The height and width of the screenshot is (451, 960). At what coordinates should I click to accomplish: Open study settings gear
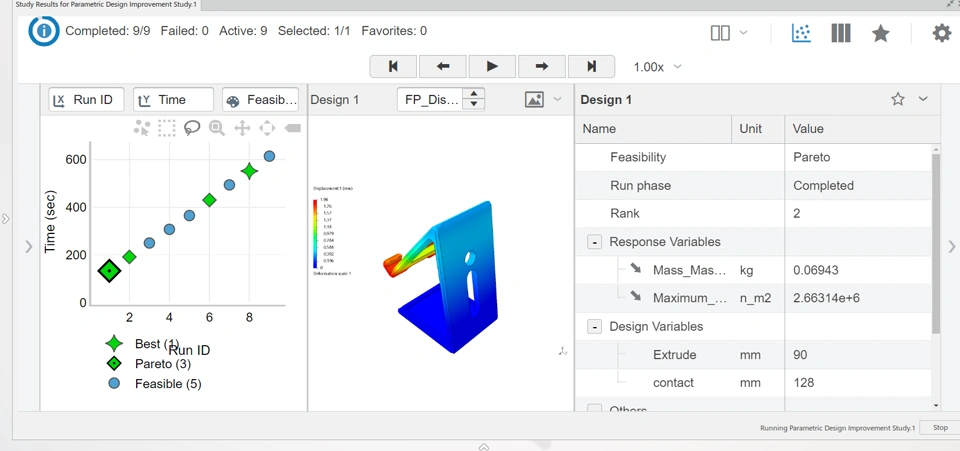(x=941, y=33)
